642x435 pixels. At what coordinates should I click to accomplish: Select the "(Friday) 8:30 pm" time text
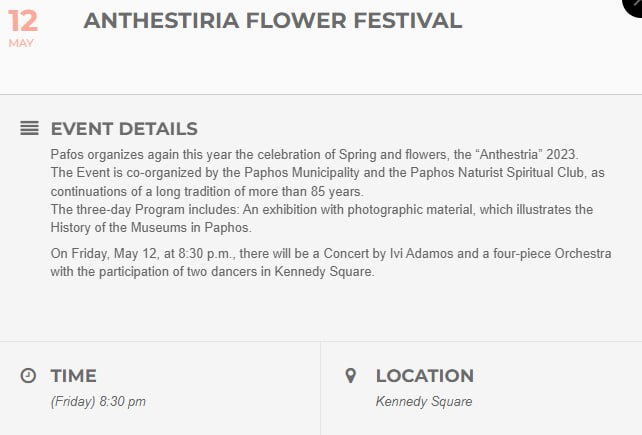tap(98, 402)
